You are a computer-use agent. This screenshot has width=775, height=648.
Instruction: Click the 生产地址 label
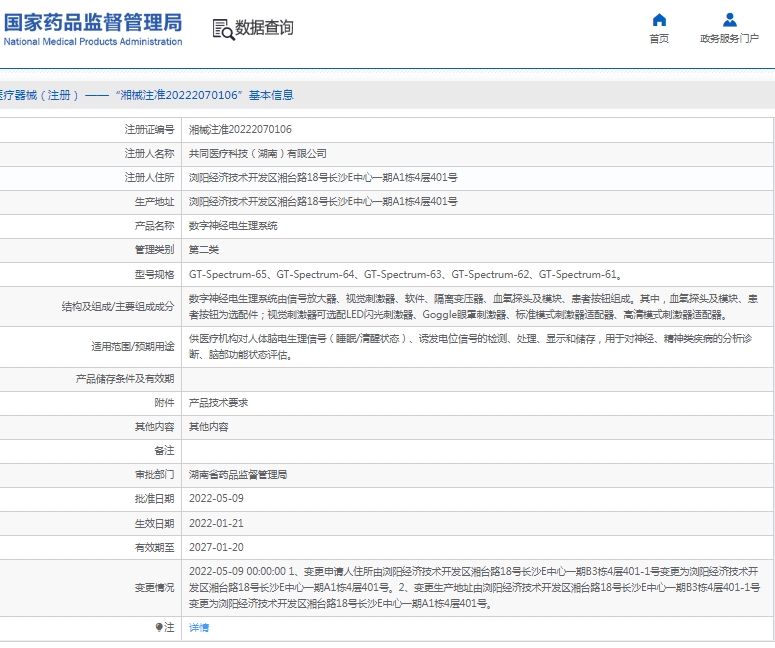pos(154,202)
